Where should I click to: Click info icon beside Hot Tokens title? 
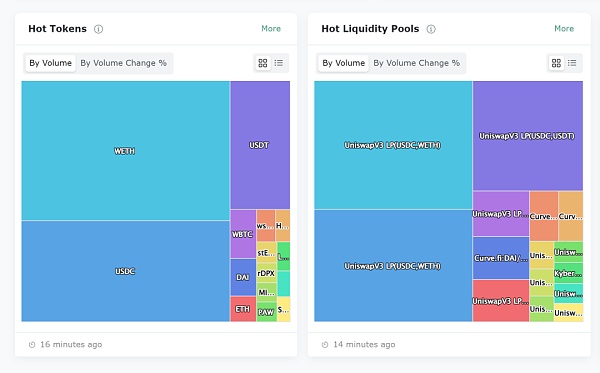pyautogui.click(x=98, y=29)
